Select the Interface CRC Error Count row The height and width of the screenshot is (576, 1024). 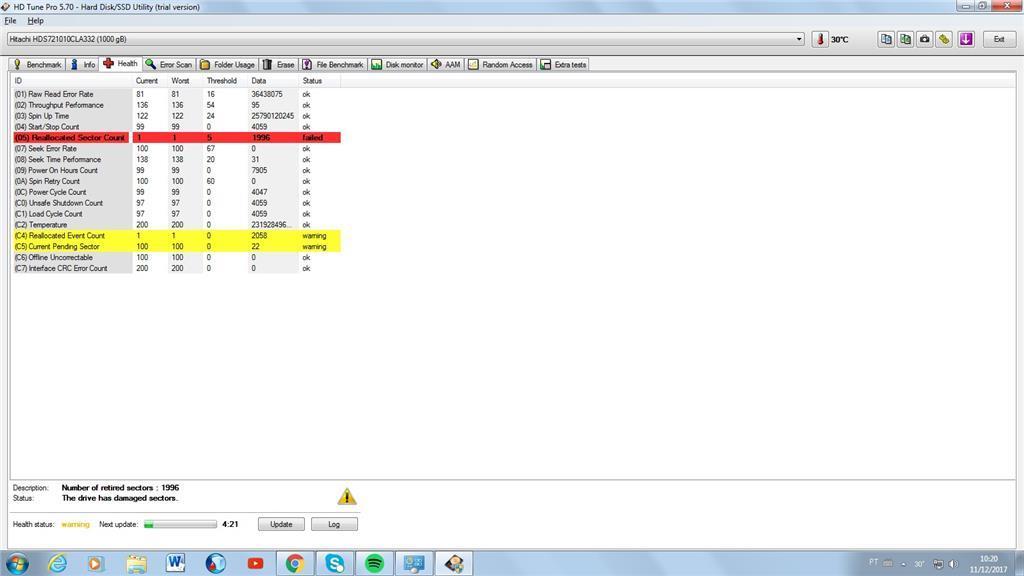pos(176,268)
